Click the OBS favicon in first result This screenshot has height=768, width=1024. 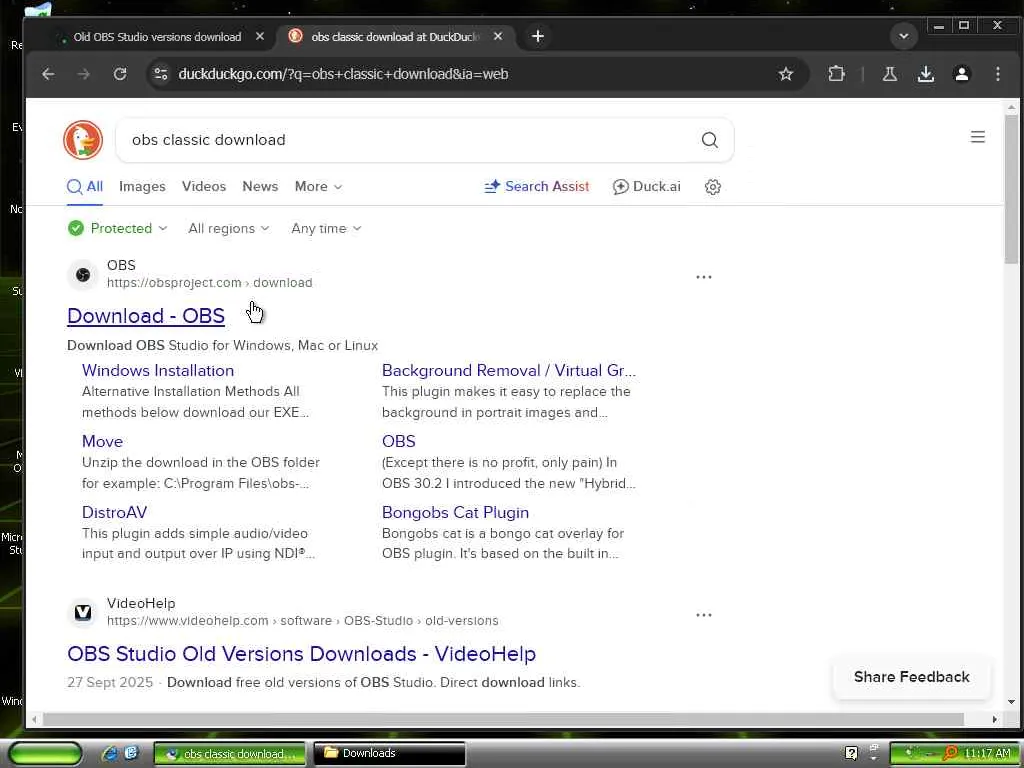click(83, 275)
